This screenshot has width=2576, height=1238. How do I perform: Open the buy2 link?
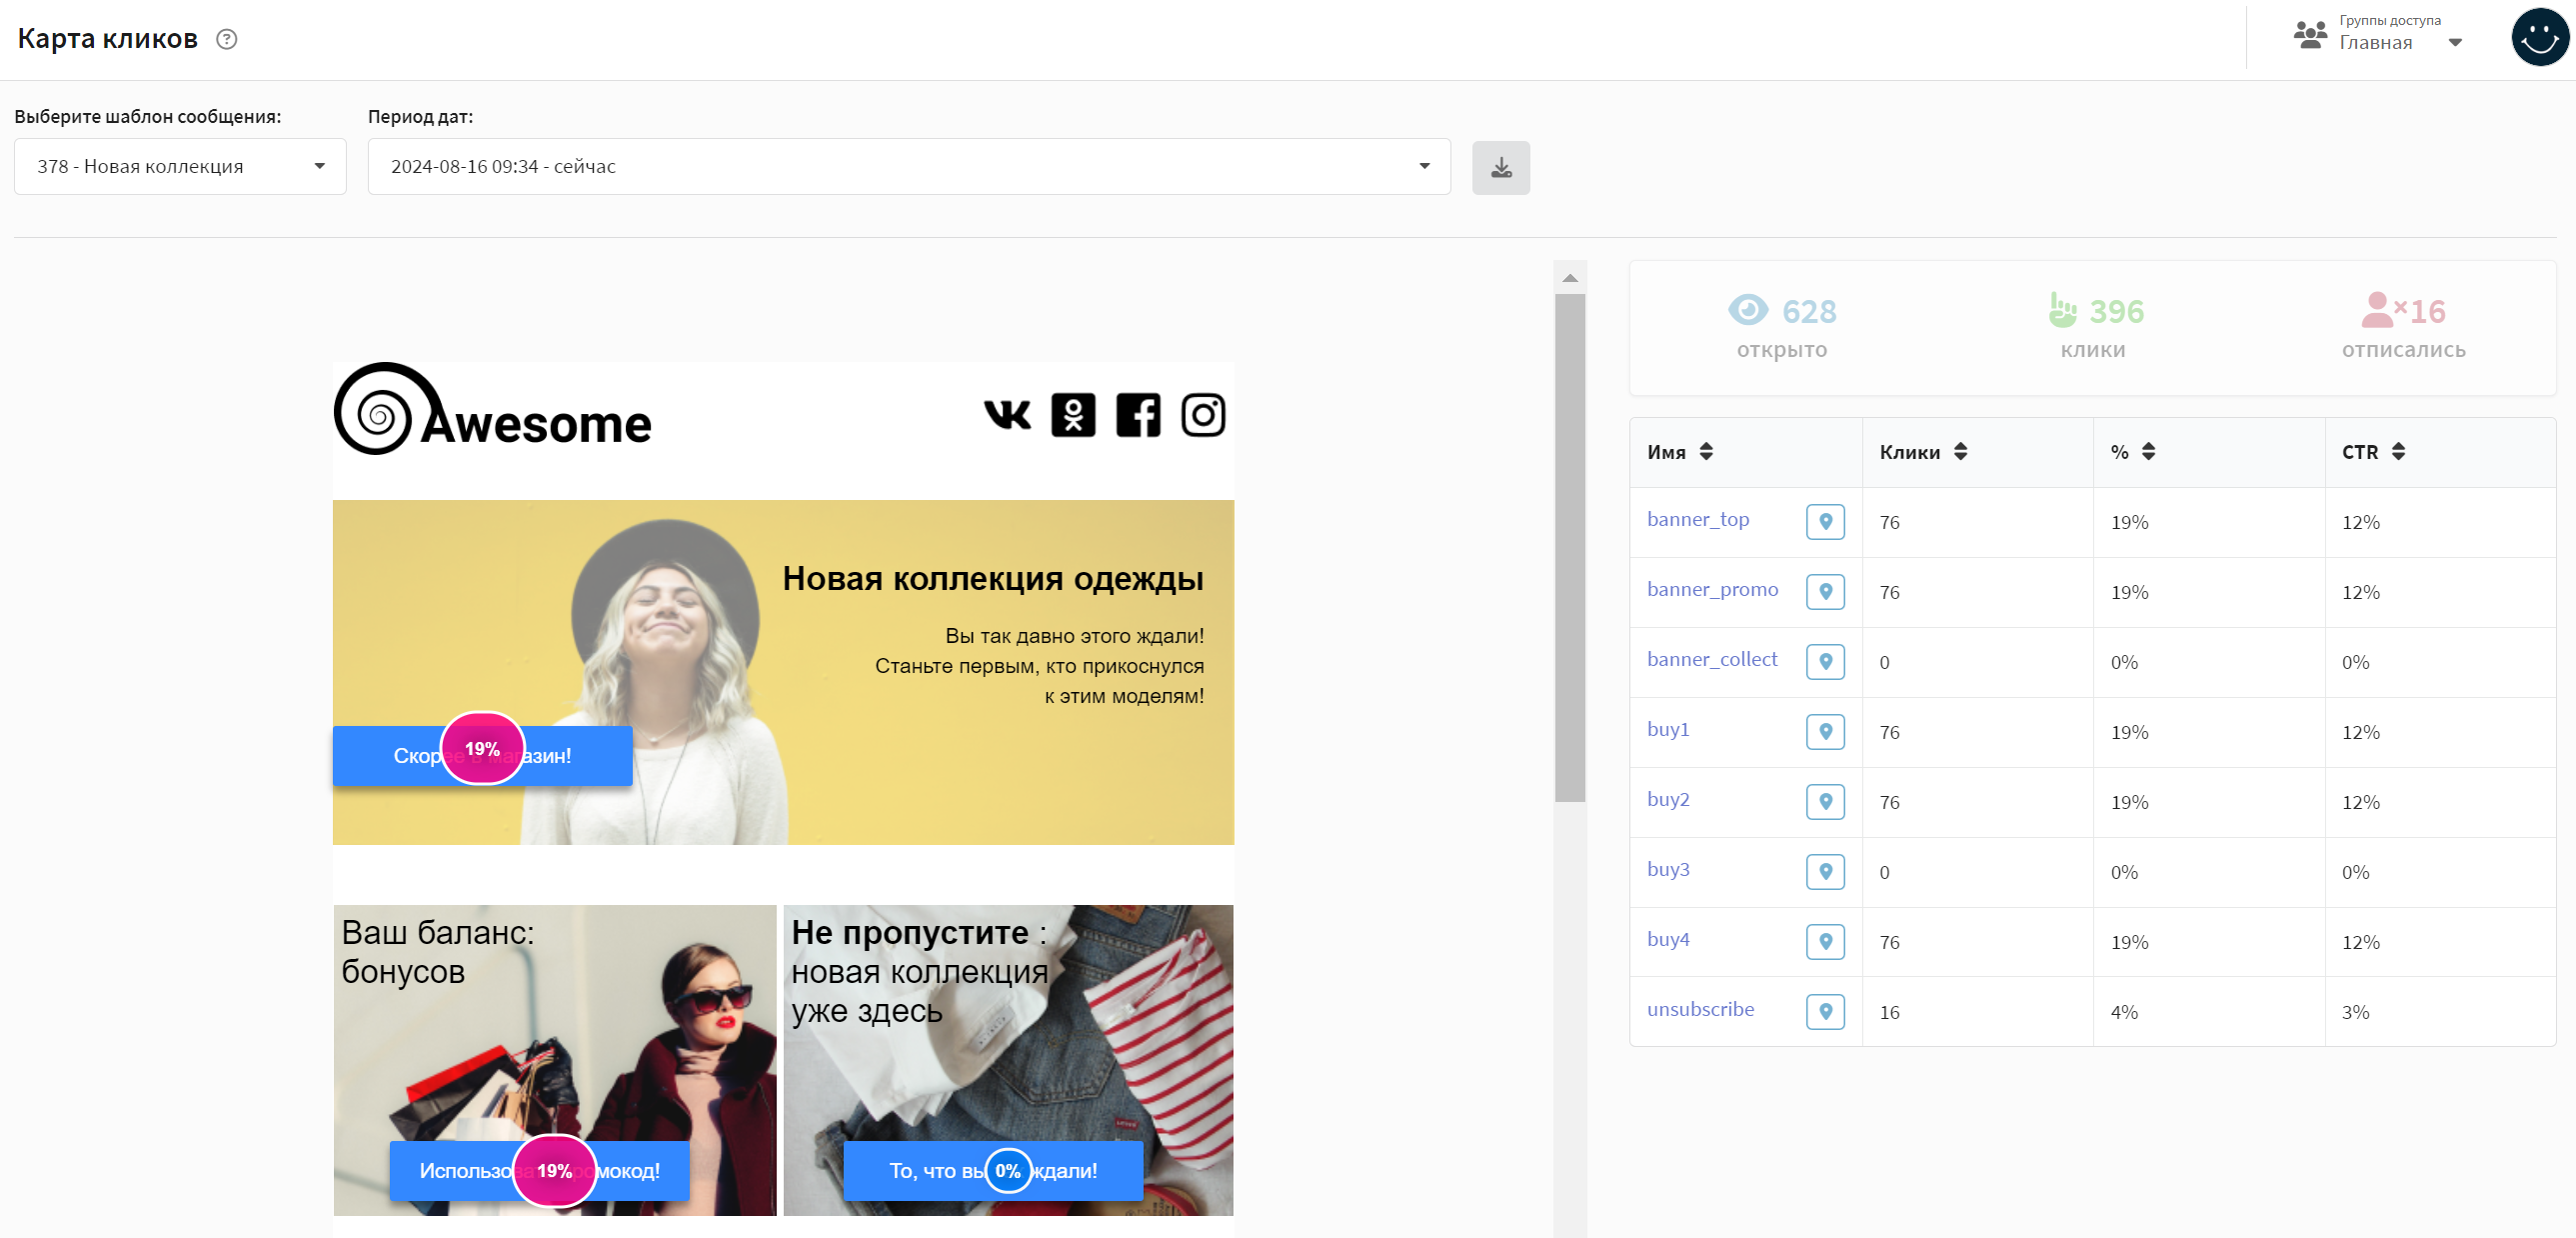(x=1668, y=799)
